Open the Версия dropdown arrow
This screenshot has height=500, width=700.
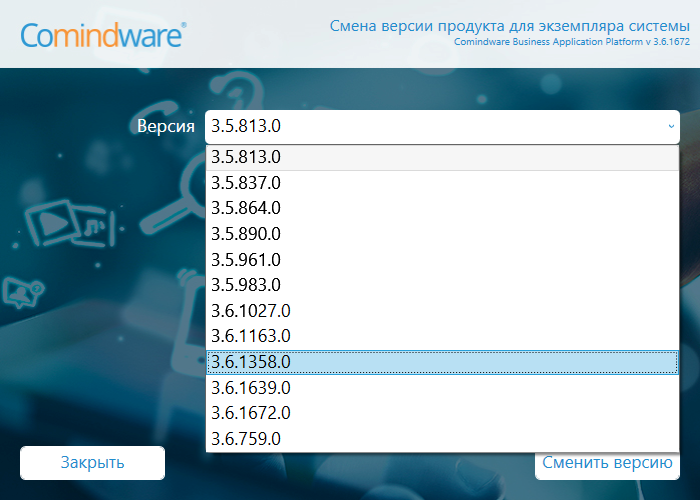point(671,126)
